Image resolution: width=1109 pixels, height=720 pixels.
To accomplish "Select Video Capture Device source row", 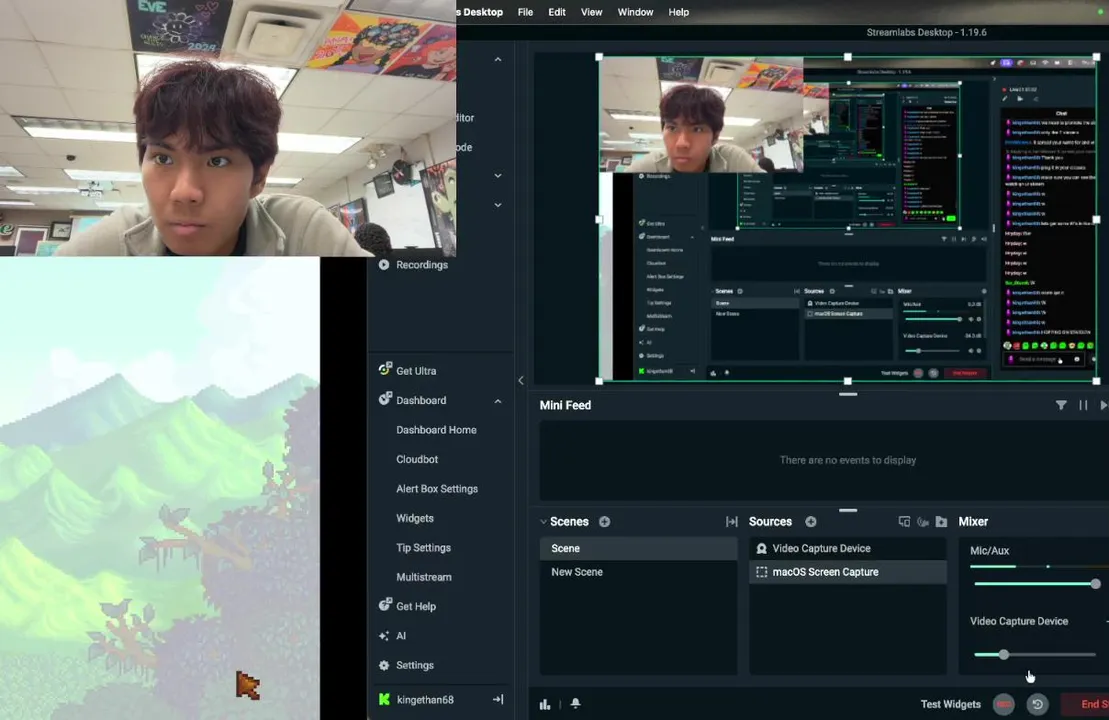I will (847, 548).
